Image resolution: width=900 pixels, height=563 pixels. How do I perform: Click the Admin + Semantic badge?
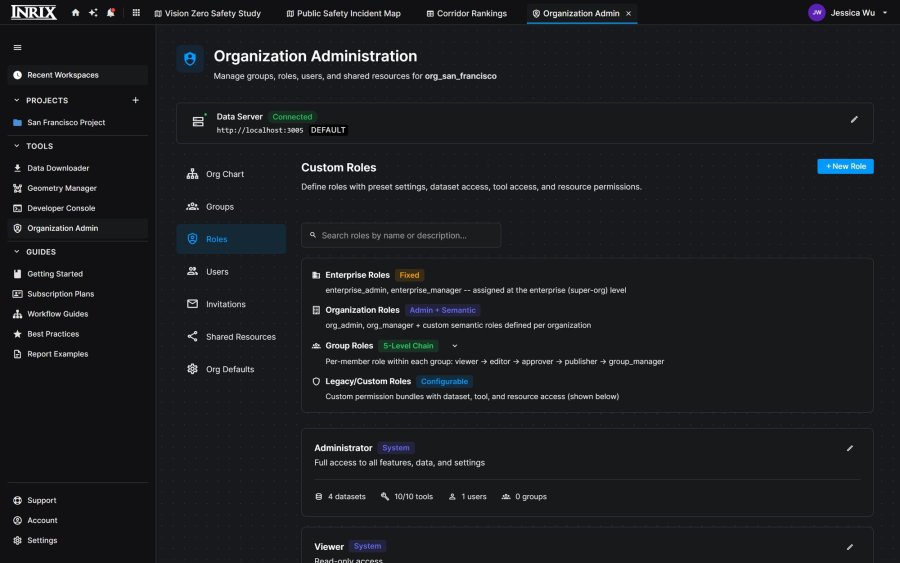pyautogui.click(x=443, y=310)
